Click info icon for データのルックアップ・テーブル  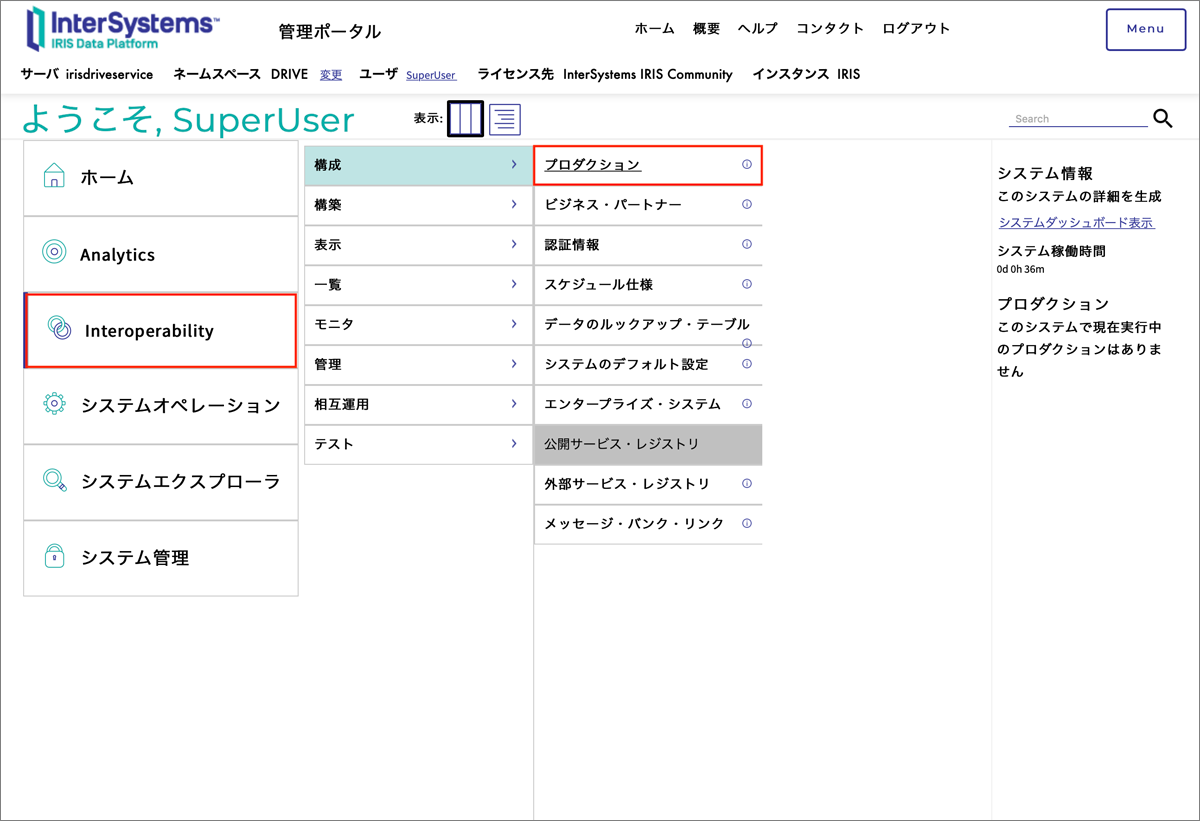coord(746,343)
